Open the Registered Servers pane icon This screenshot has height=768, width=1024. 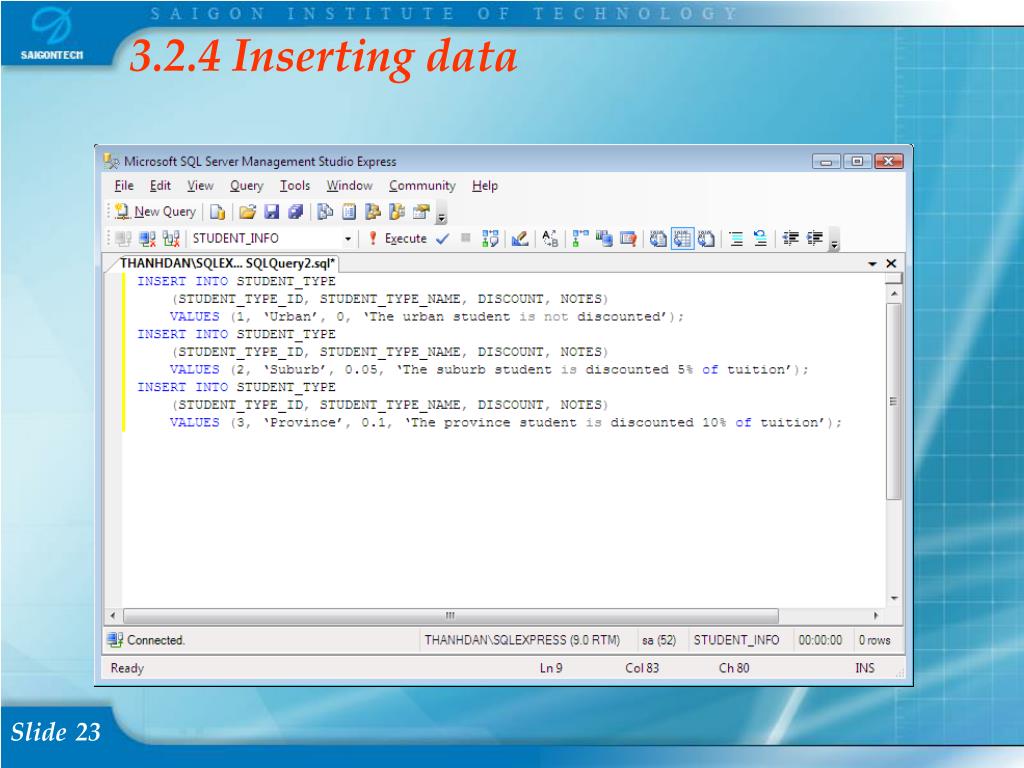point(325,212)
